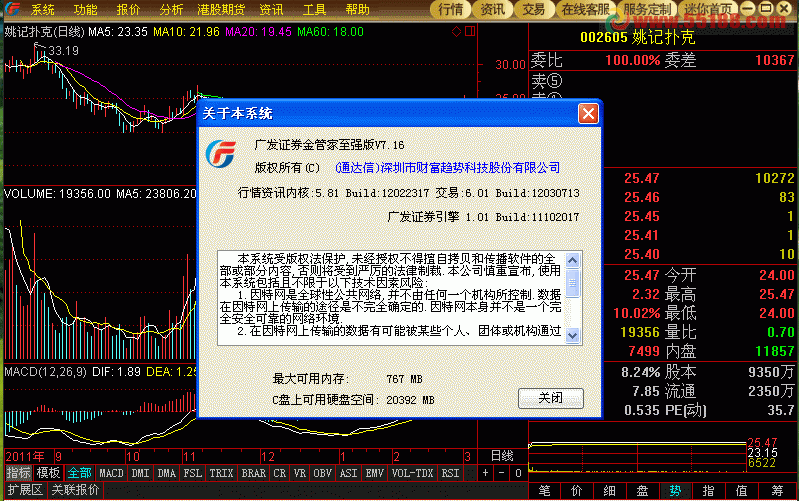
Task: Select the 价 panel tab
Action: click(576, 491)
